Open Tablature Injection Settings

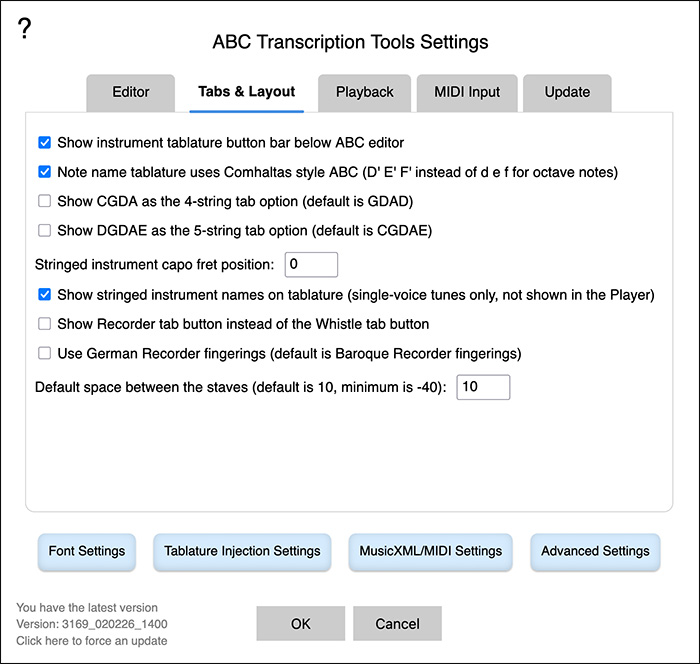pyautogui.click(x=242, y=551)
